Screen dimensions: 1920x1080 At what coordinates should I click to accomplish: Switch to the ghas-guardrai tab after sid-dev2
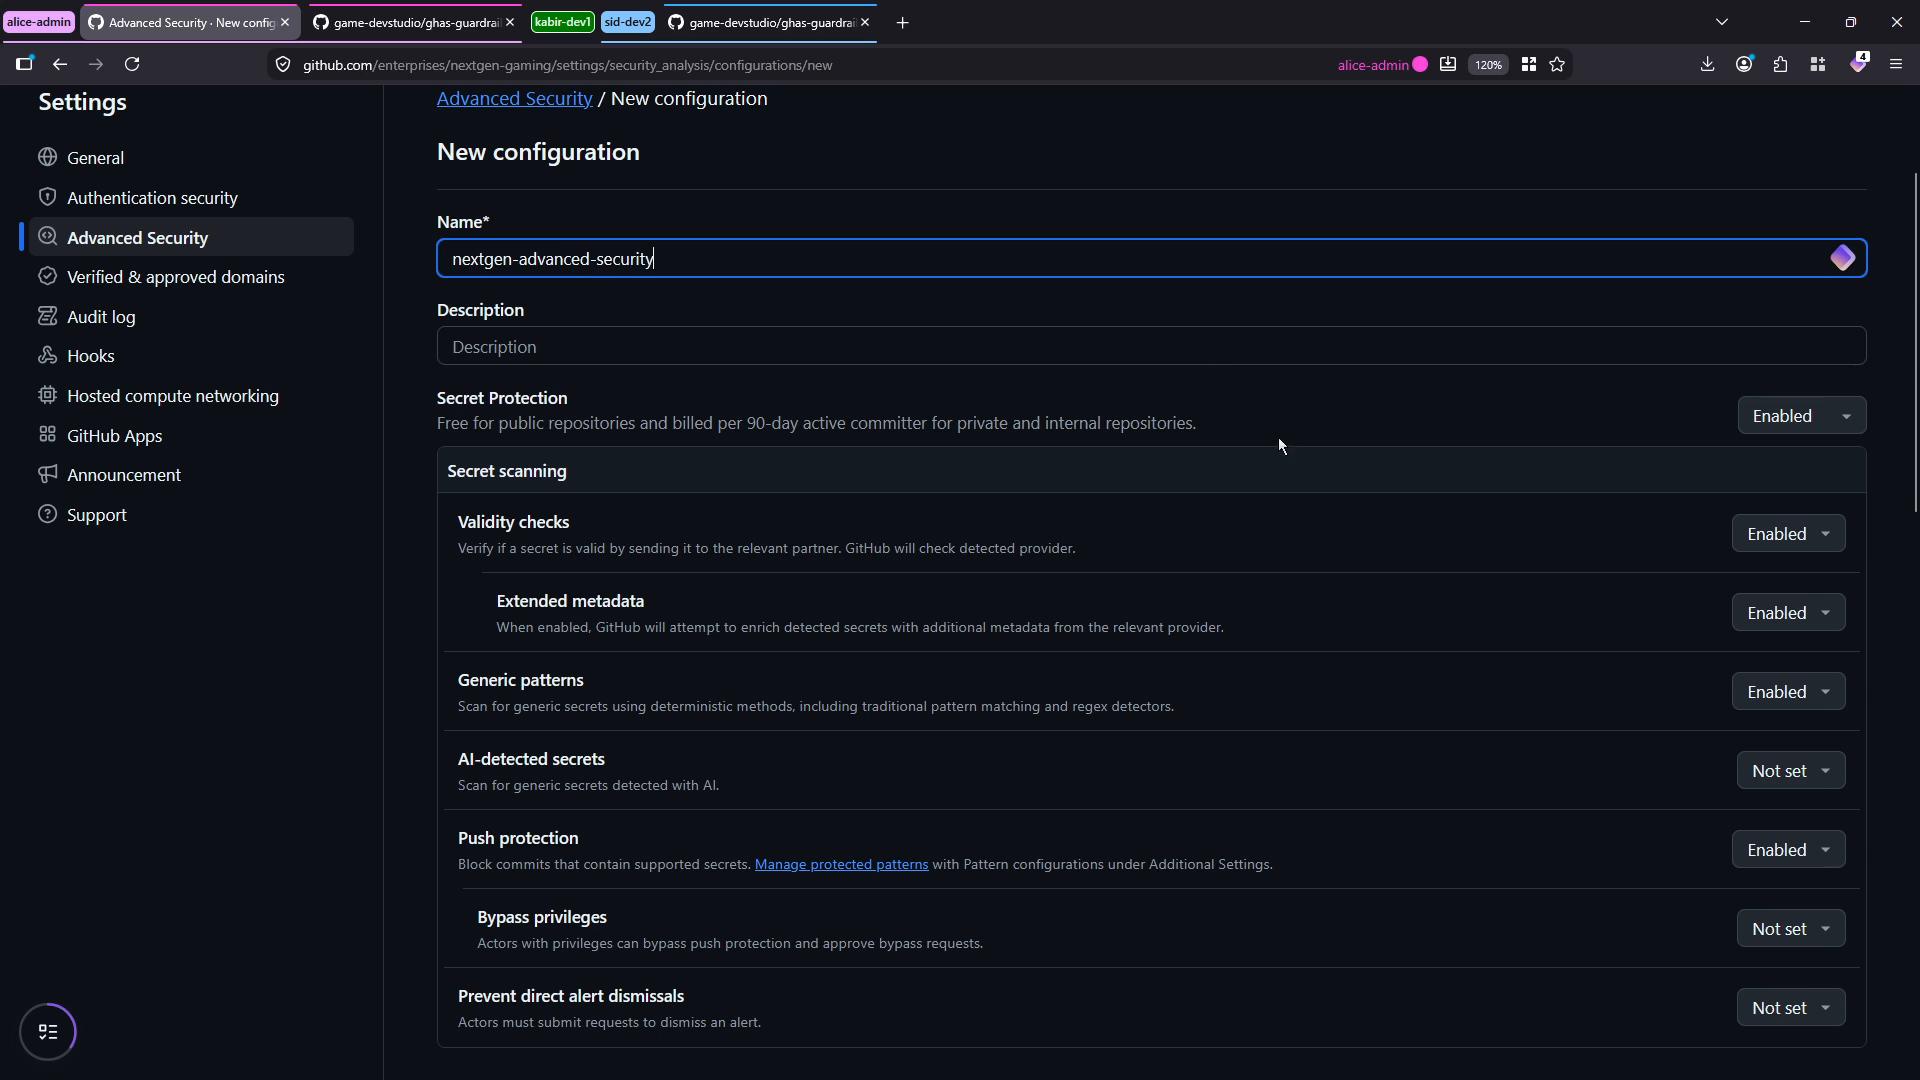click(x=769, y=22)
